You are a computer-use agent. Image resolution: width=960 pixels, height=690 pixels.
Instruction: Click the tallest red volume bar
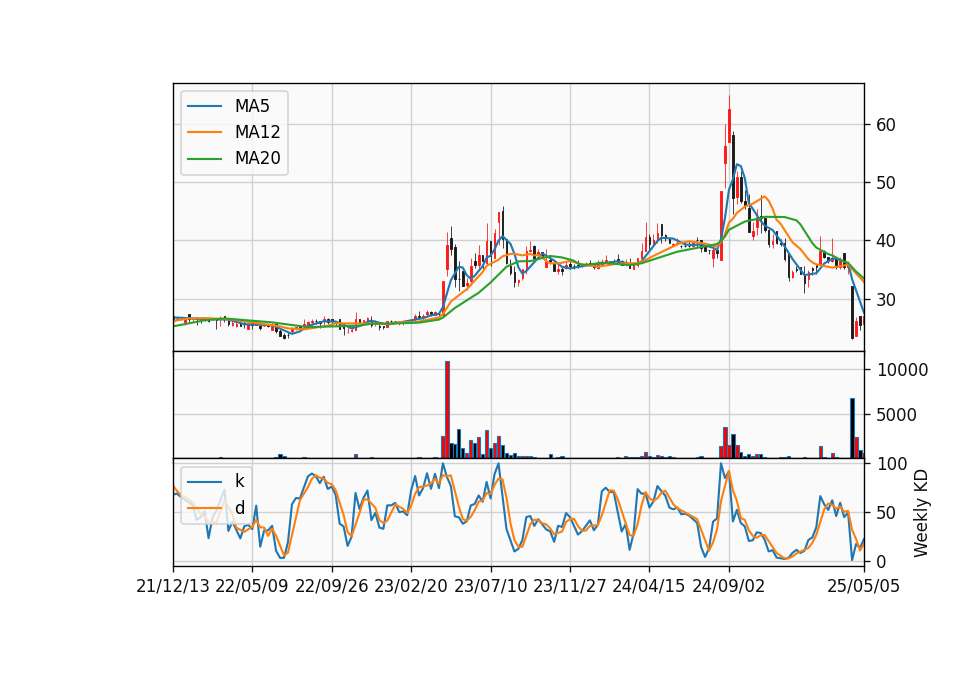[448, 410]
